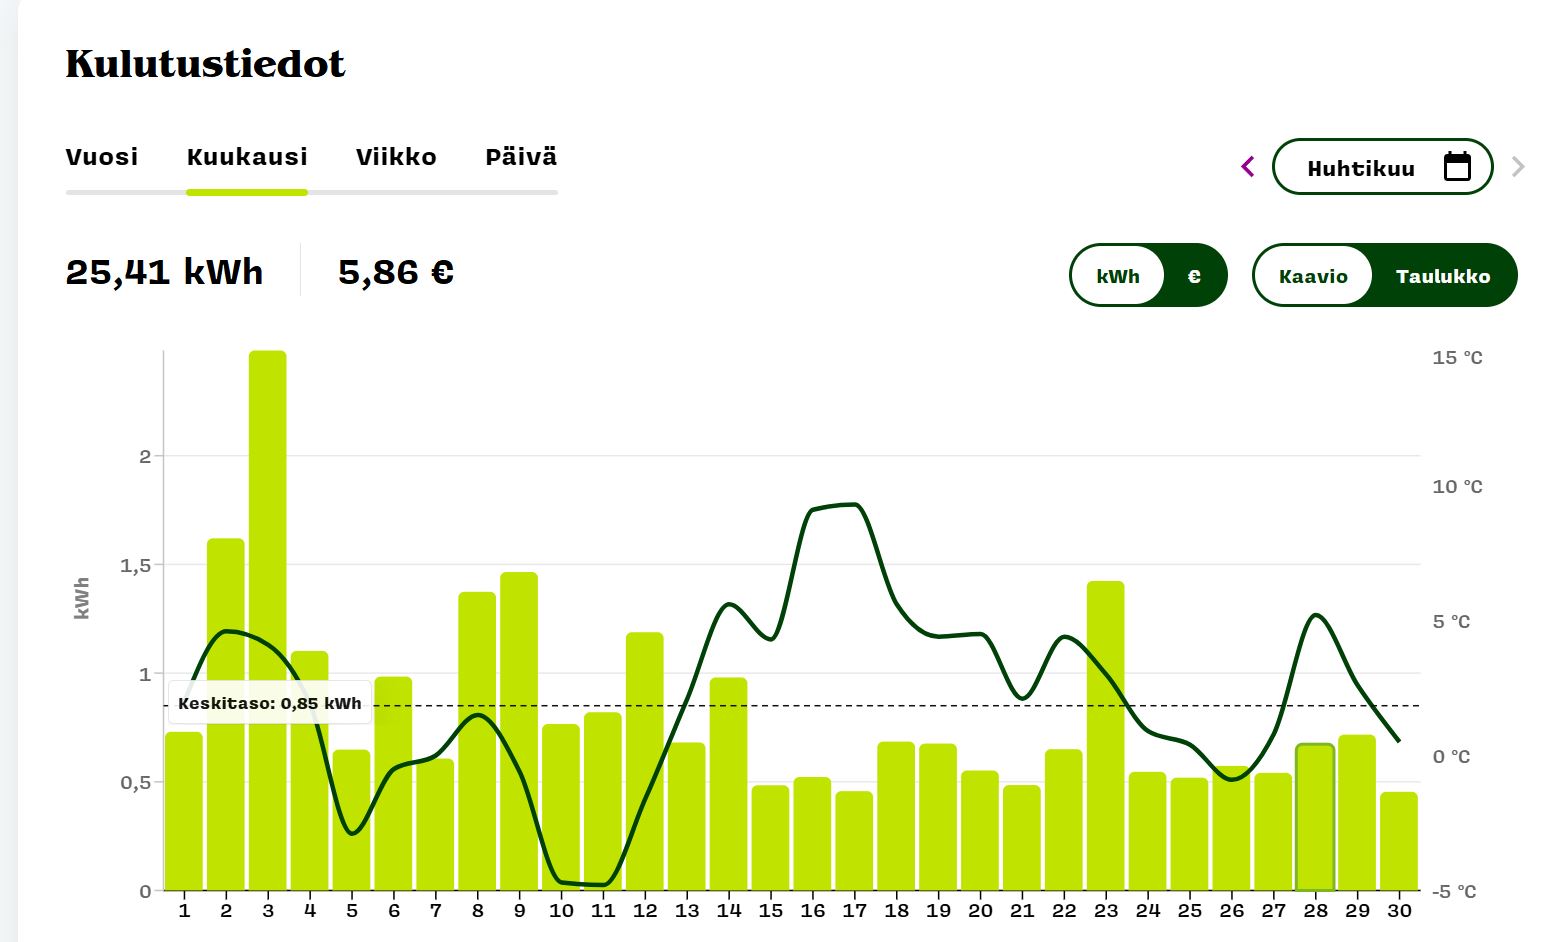Select the highlighted bar for day 28

coord(1315,817)
